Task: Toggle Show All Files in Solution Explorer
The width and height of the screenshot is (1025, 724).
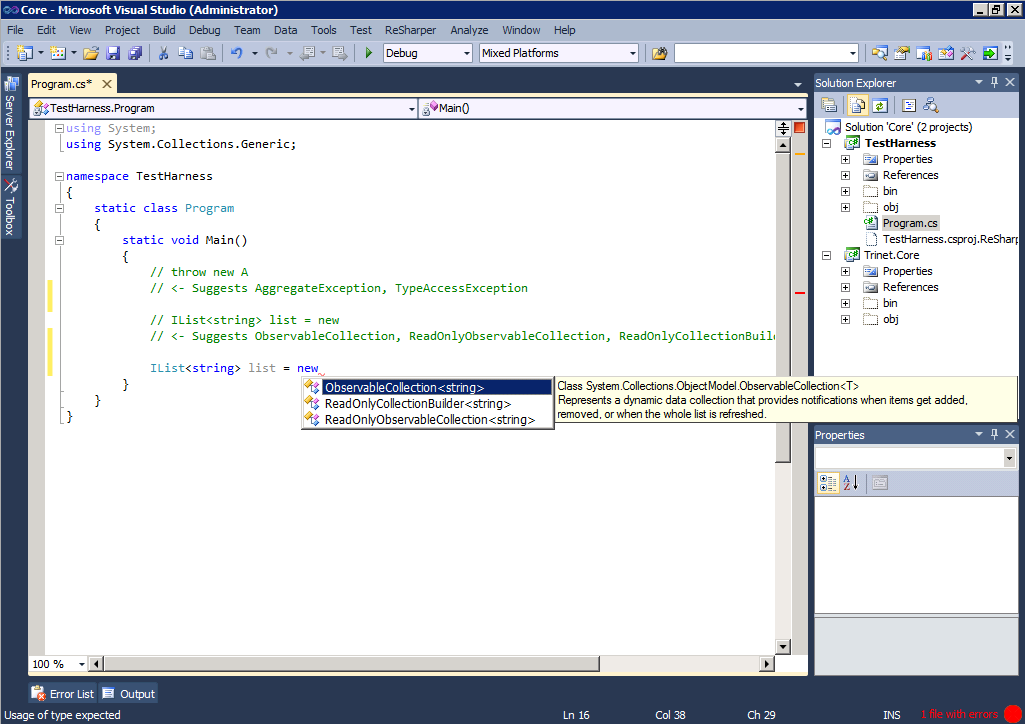Action: [x=858, y=105]
